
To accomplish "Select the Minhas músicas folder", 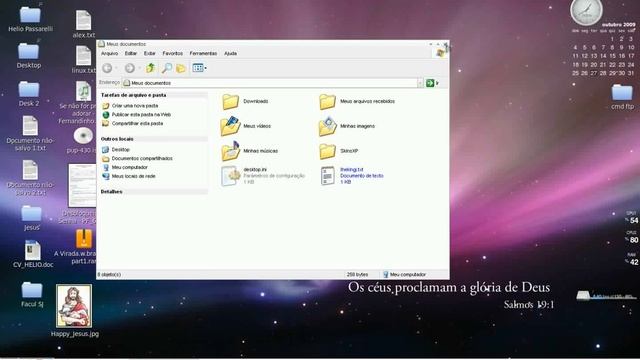I will click(x=231, y=151).
